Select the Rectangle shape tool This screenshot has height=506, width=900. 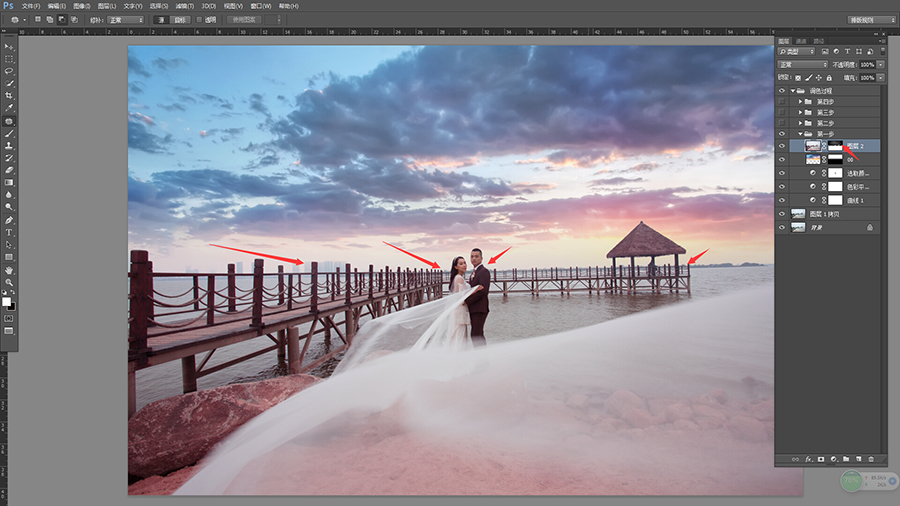(9, 257)
